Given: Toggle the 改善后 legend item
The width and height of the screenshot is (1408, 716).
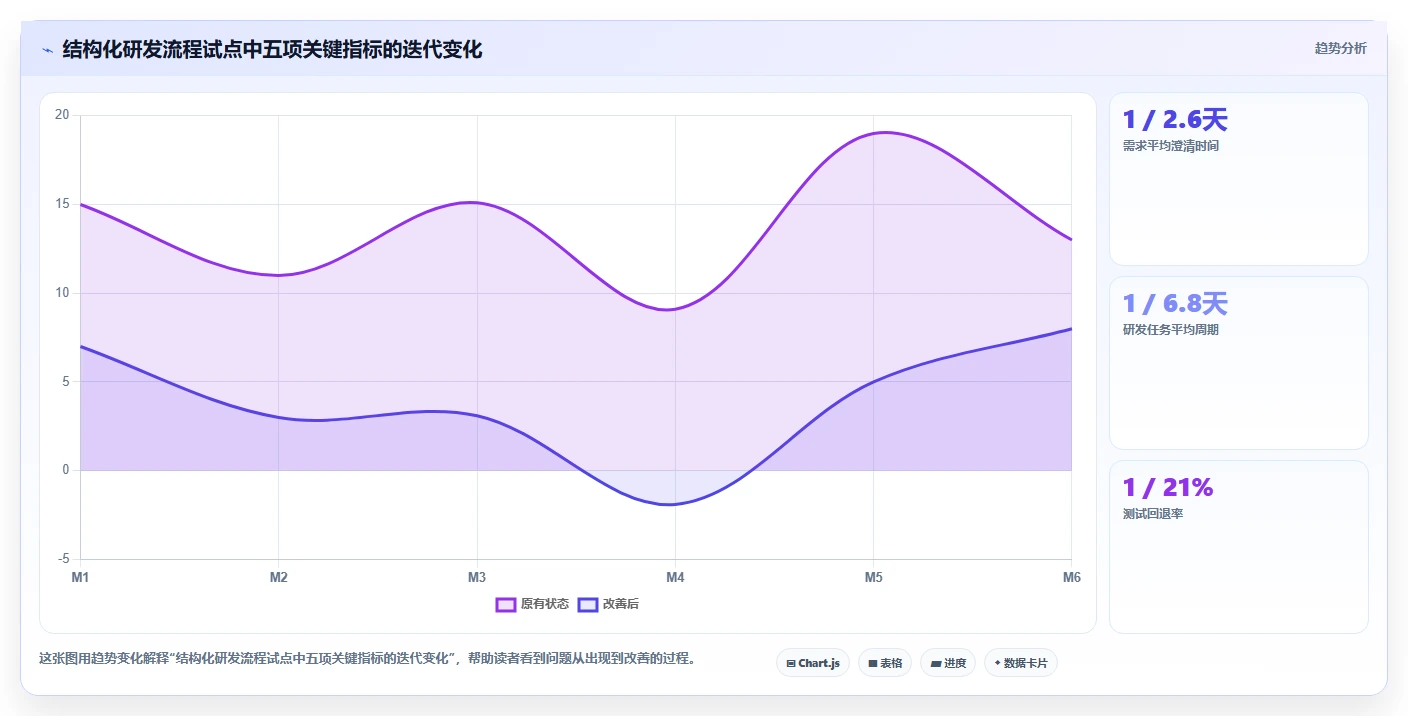Looking at the screenshot, I should coord(609,604).
